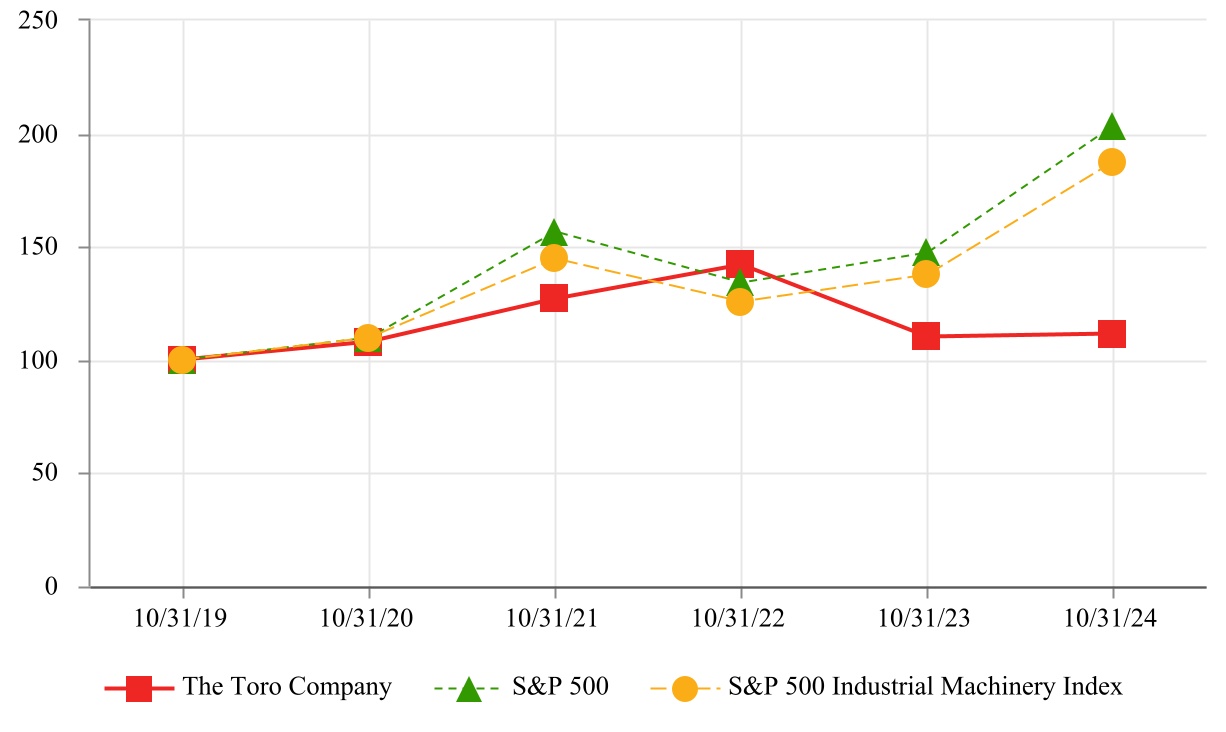Click the green triangle legend swatch
Viewport: 1226px width, 732px height.
click(468, 689)
